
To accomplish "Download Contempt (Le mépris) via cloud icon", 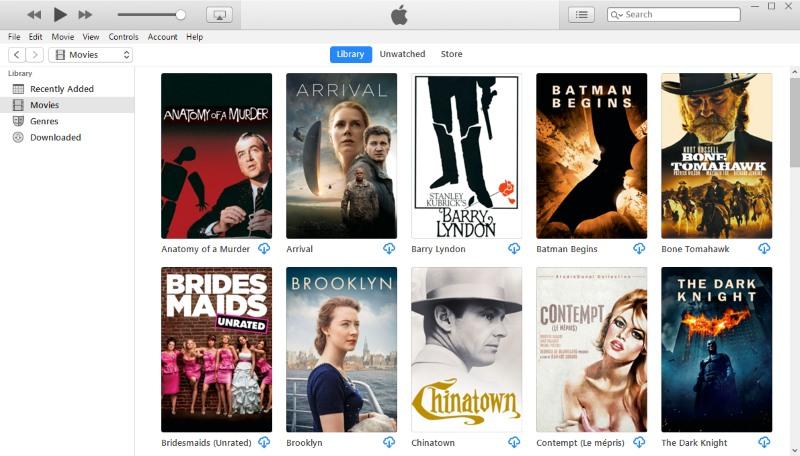I will (639, 442).
